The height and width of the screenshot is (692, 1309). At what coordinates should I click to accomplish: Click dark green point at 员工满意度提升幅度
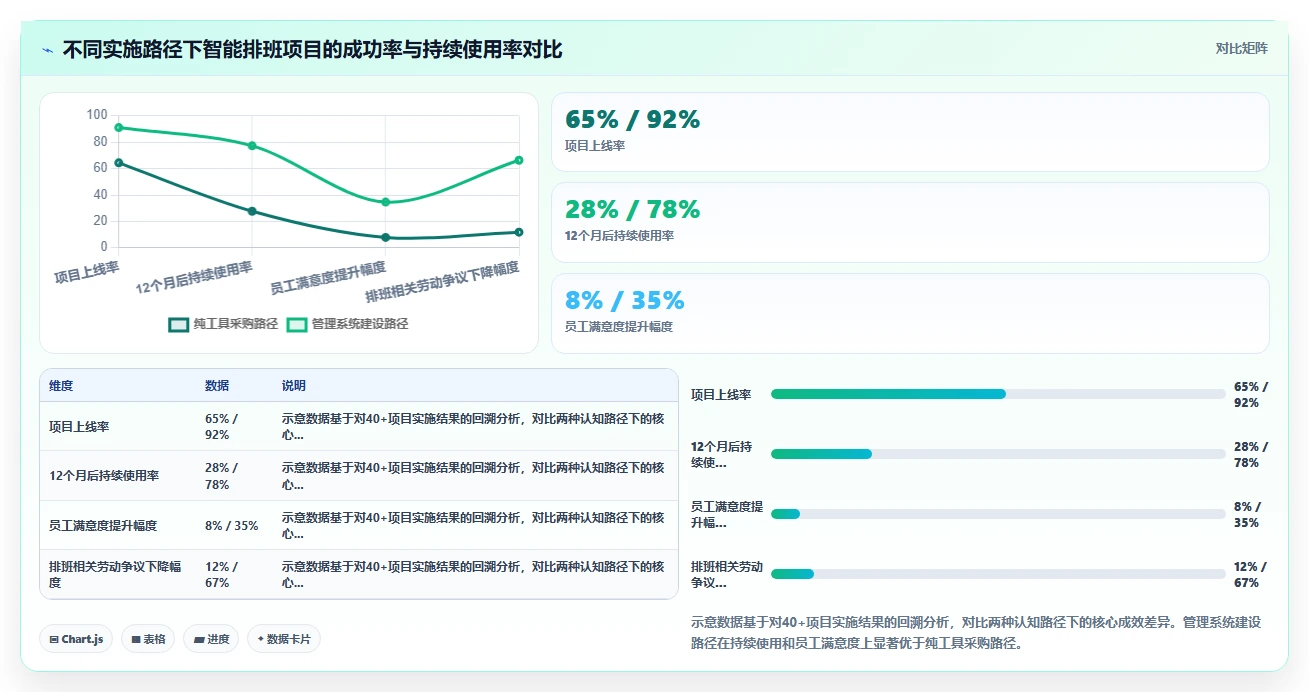coord(385,237)
